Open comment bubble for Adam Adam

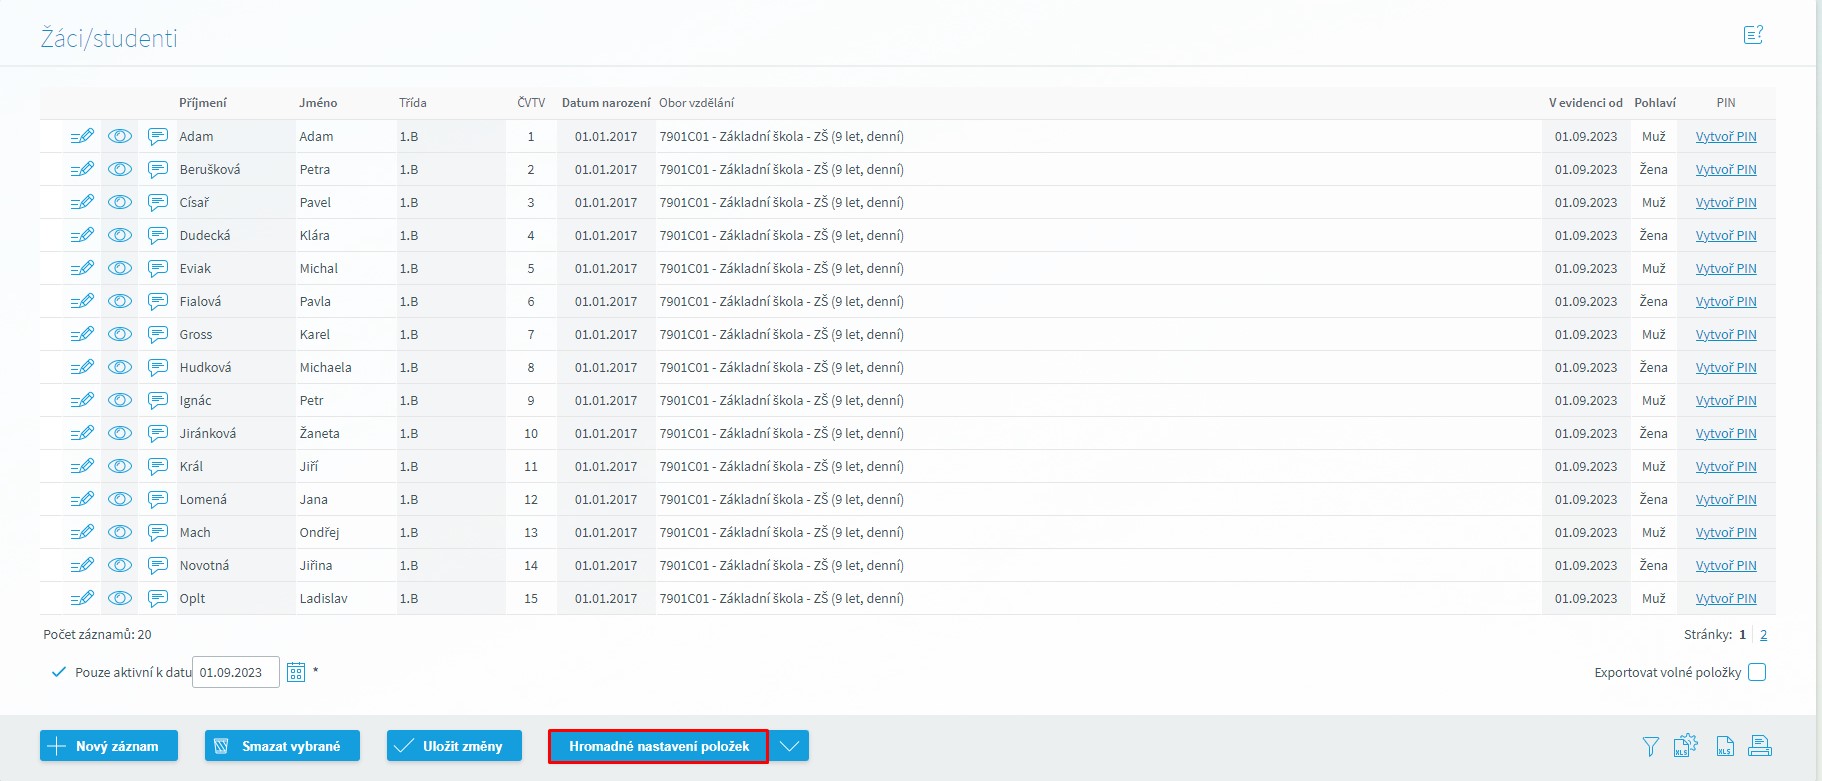158,136
